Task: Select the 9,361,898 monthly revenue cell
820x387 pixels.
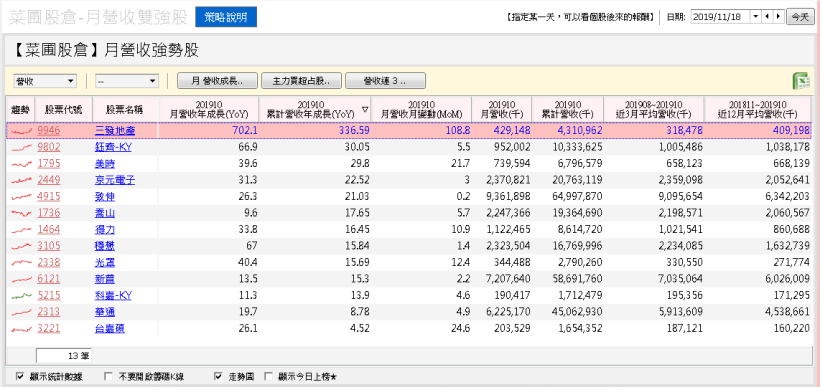Action: [x=502, y=197]
